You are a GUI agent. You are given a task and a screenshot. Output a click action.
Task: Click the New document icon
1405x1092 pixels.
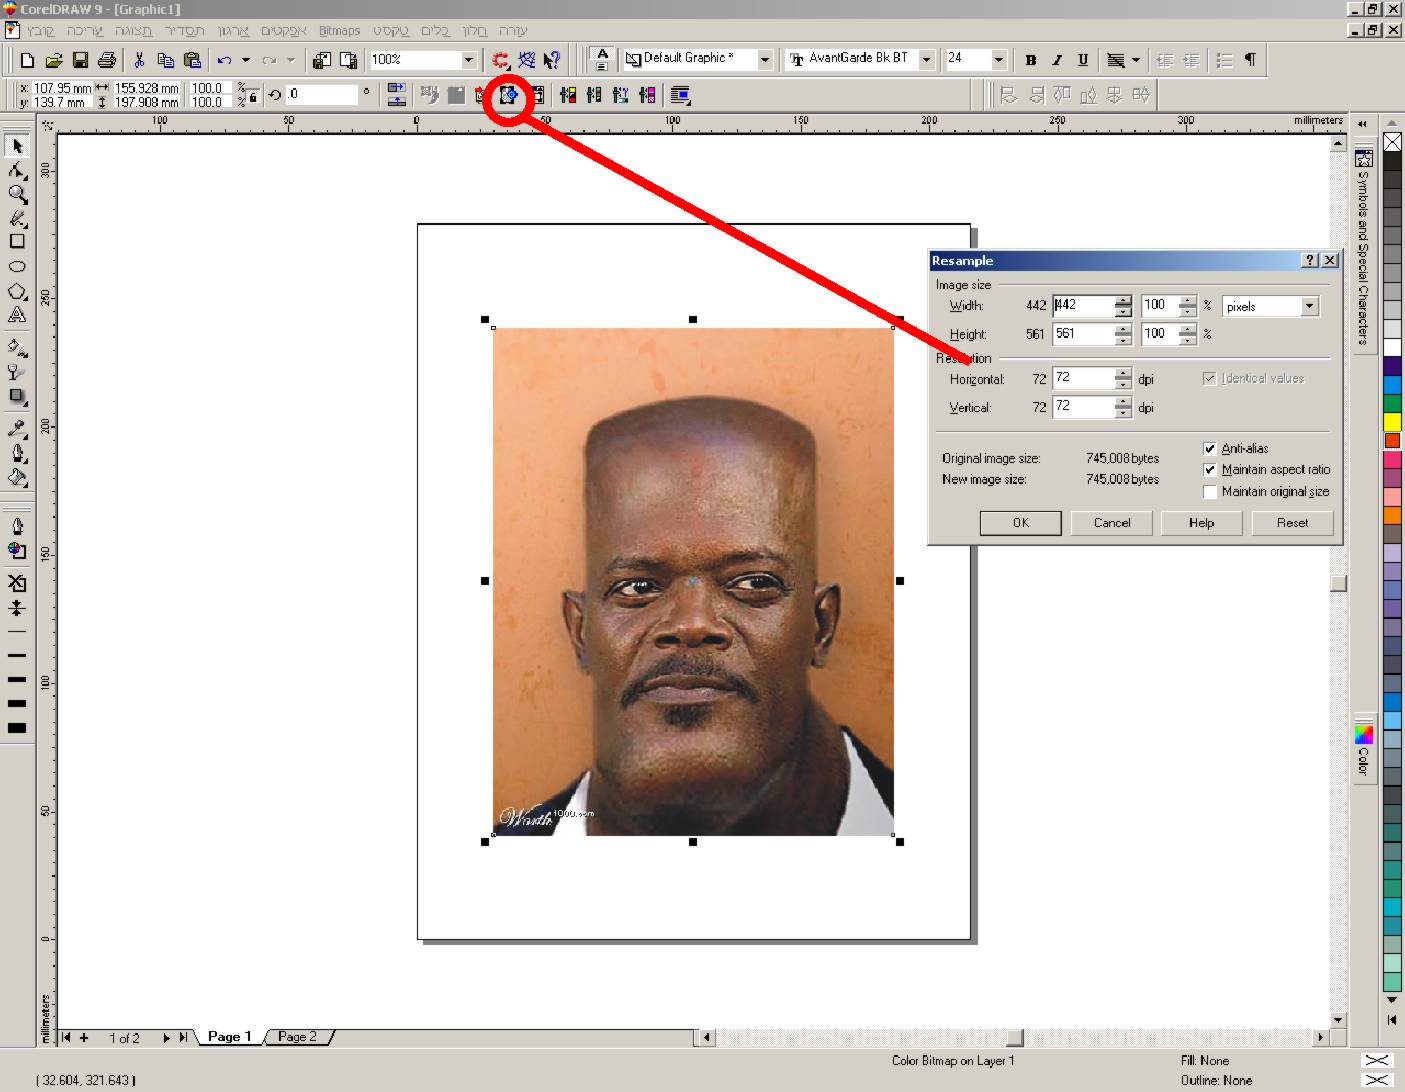click(x=28, y=60)
